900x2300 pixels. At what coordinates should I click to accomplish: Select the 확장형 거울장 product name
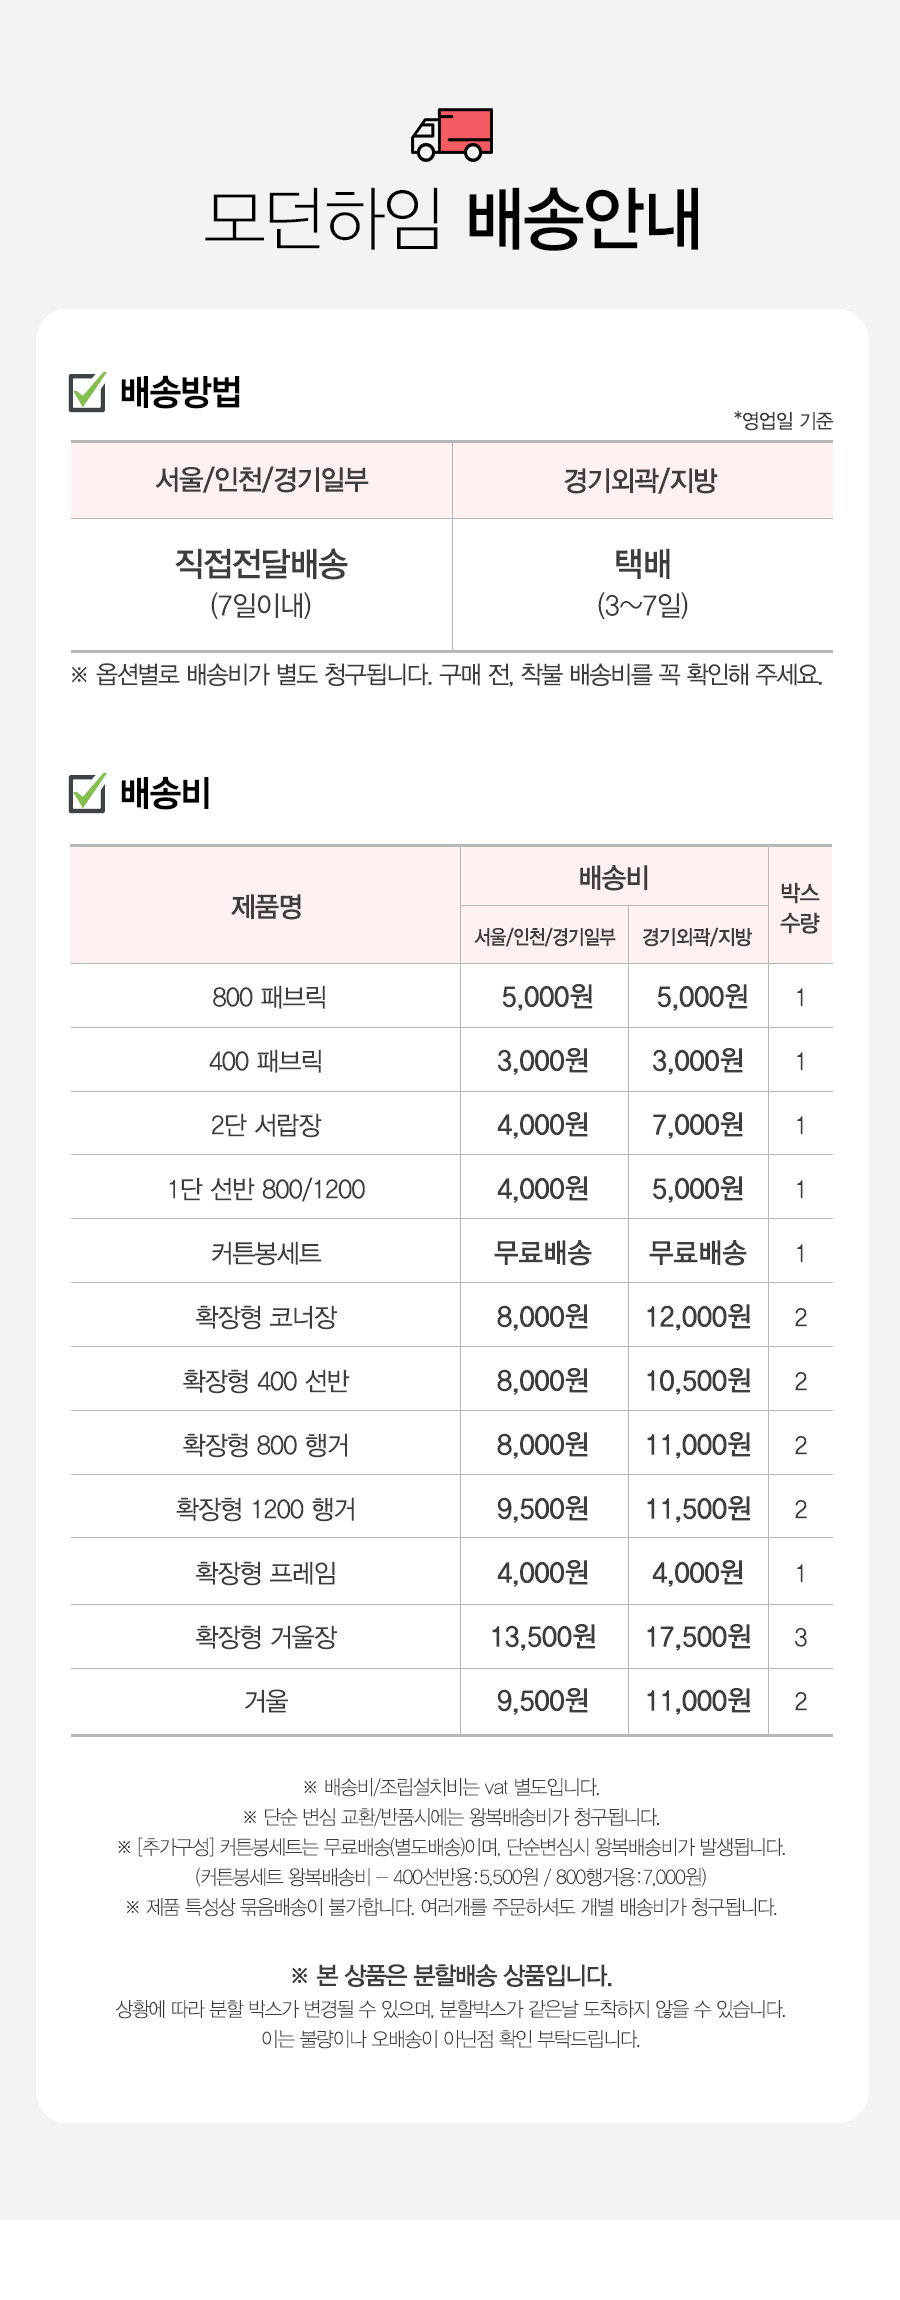pyautogui.click(x=266, y=1636)
